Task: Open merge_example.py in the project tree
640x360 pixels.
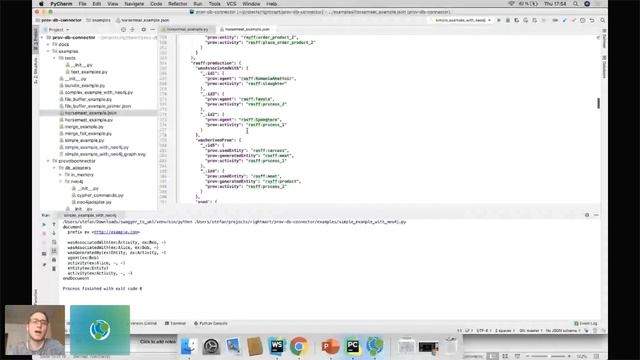Action: pyautogui.click(x=84, y=127)
